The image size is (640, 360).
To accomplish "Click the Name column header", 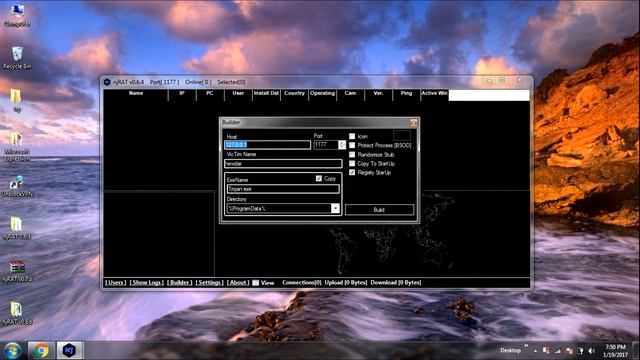I will [136, 93].
